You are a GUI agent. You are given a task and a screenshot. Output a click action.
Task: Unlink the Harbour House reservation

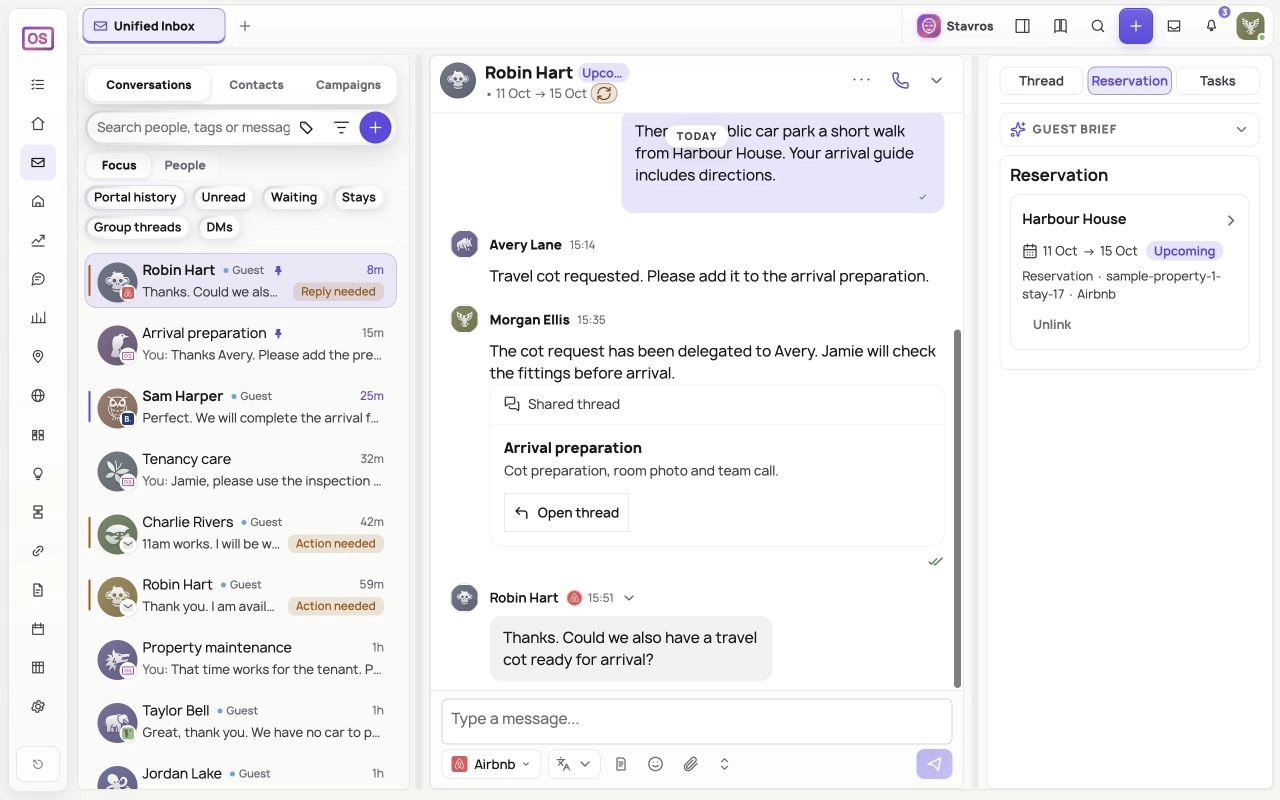[x=1052, y=324]
